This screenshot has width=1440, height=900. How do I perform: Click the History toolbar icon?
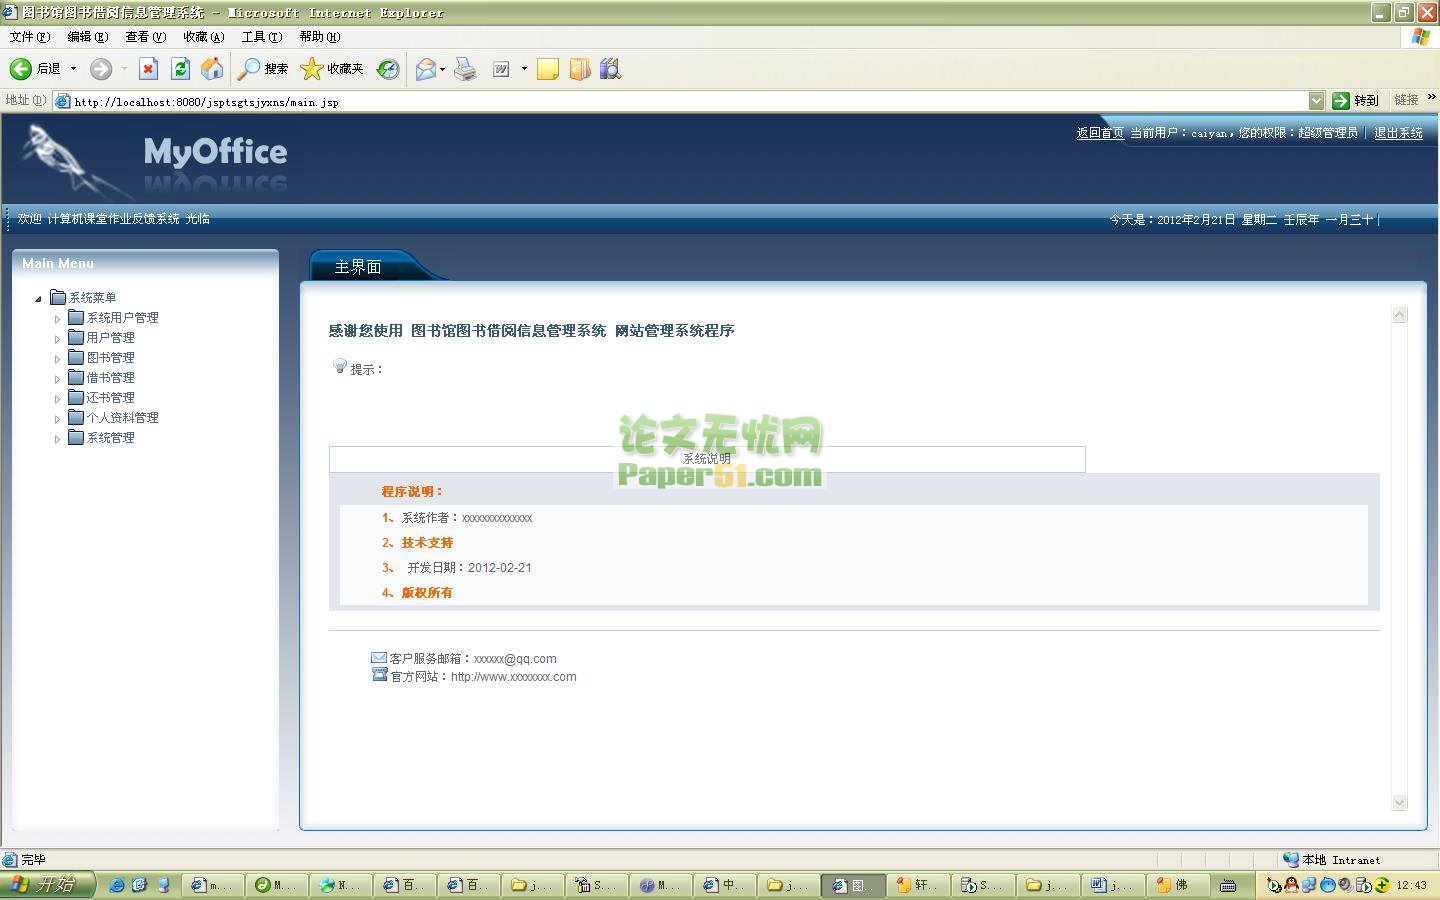388,69
